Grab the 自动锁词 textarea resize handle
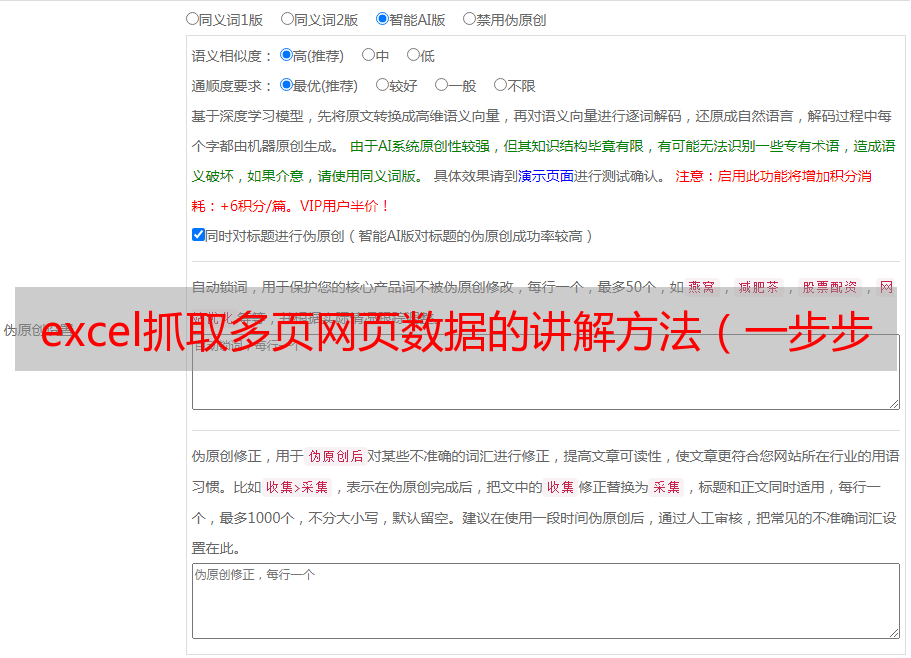The image size is (911, 658). click(x=893, y=402)
